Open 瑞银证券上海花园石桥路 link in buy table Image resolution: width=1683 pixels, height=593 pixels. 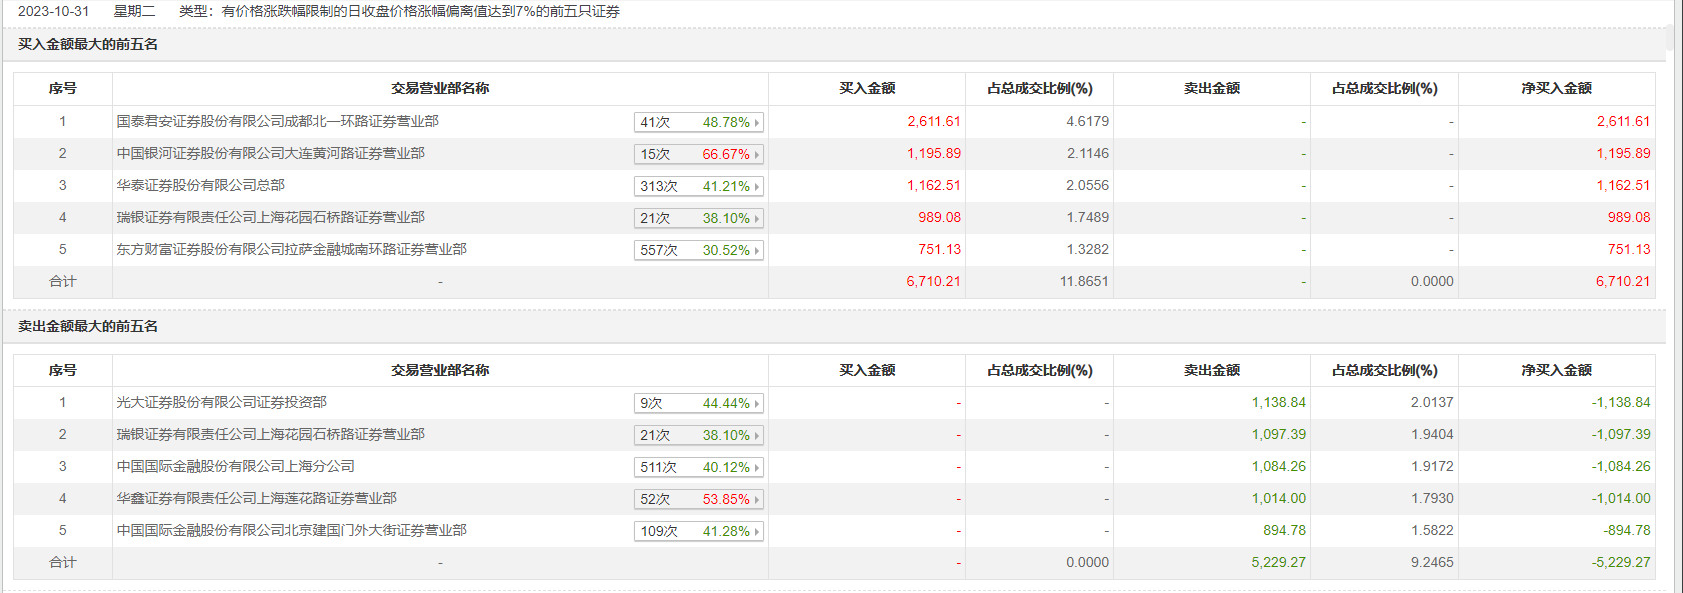[270, 217]
